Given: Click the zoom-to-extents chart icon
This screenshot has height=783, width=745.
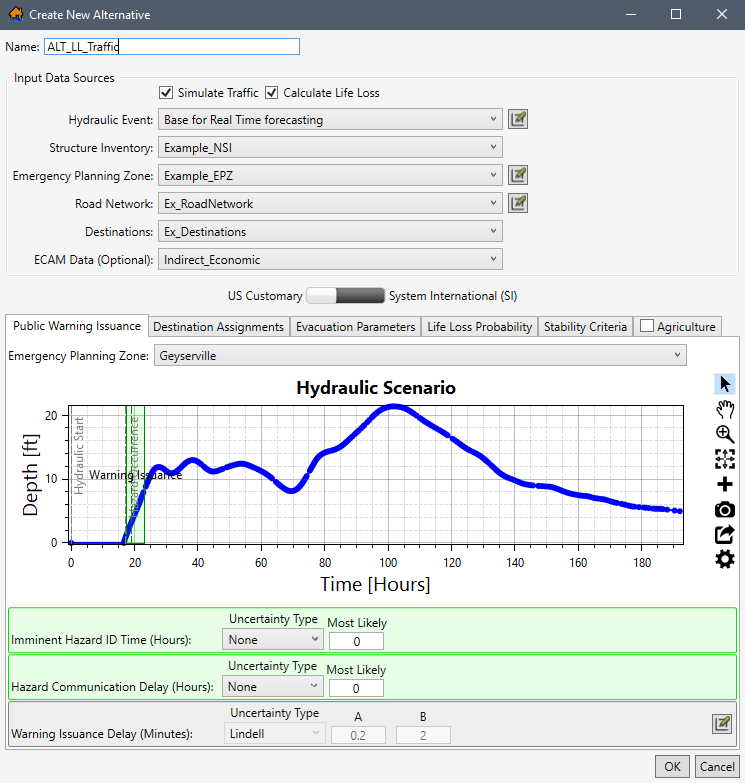Looking at the screenshot, I should click(x=725, y=459).
